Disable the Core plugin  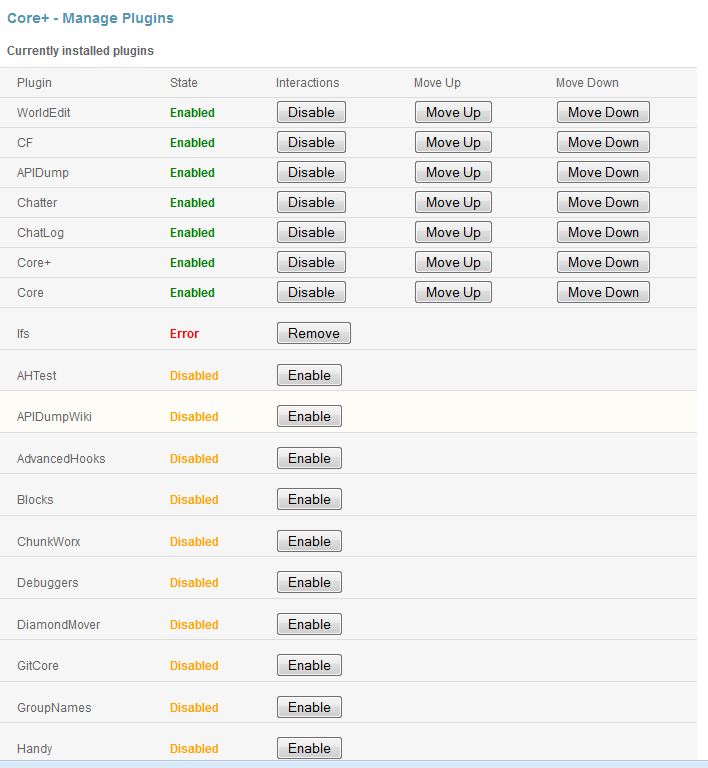pos(311,293)
